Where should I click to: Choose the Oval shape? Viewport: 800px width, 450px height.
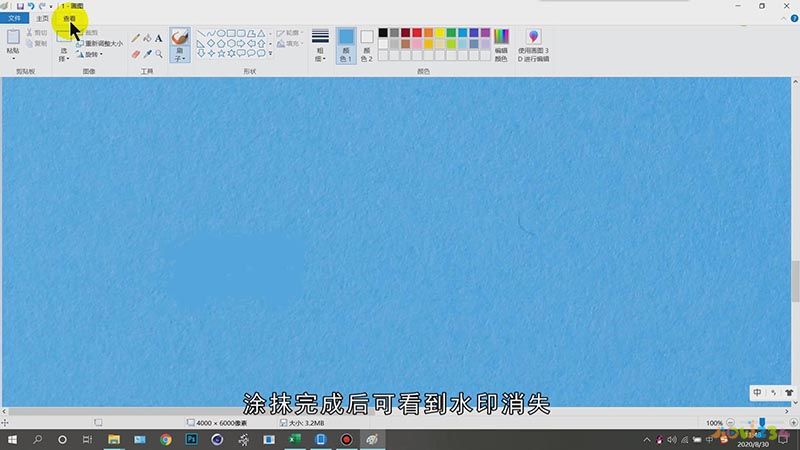[x=221, y=33]
